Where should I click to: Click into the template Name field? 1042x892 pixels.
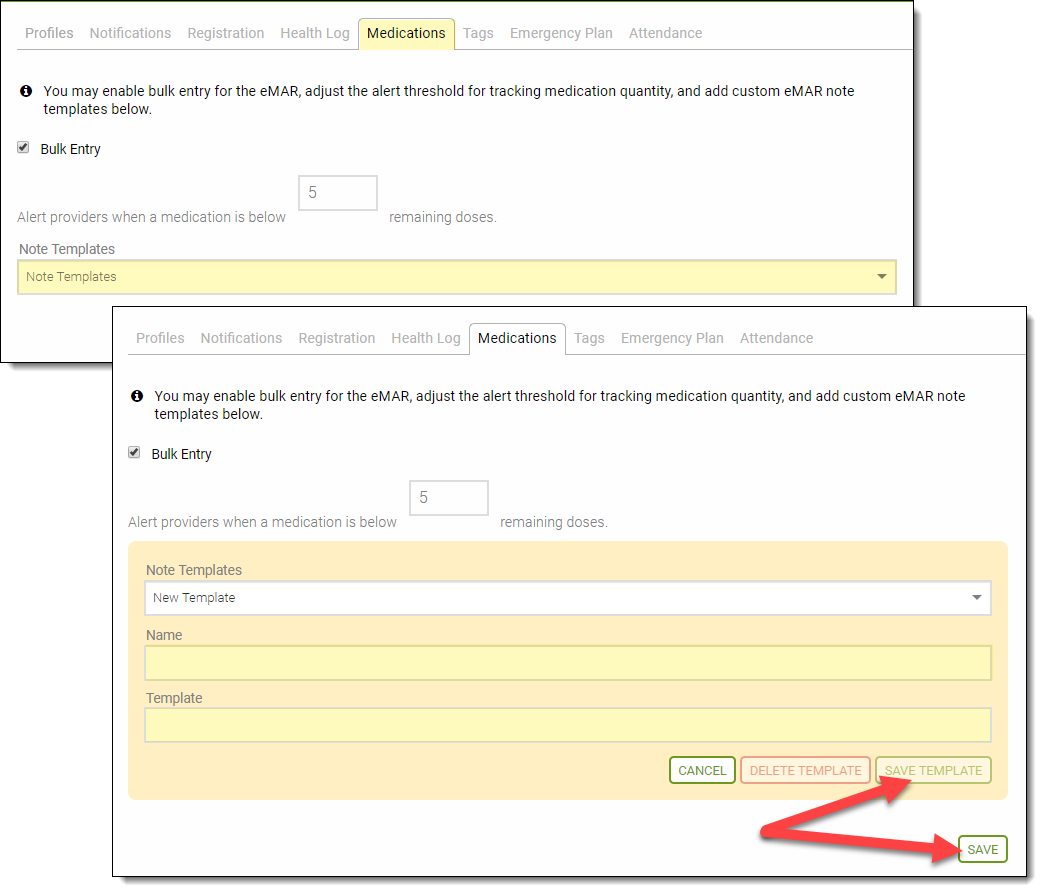[x=567, y=663]
